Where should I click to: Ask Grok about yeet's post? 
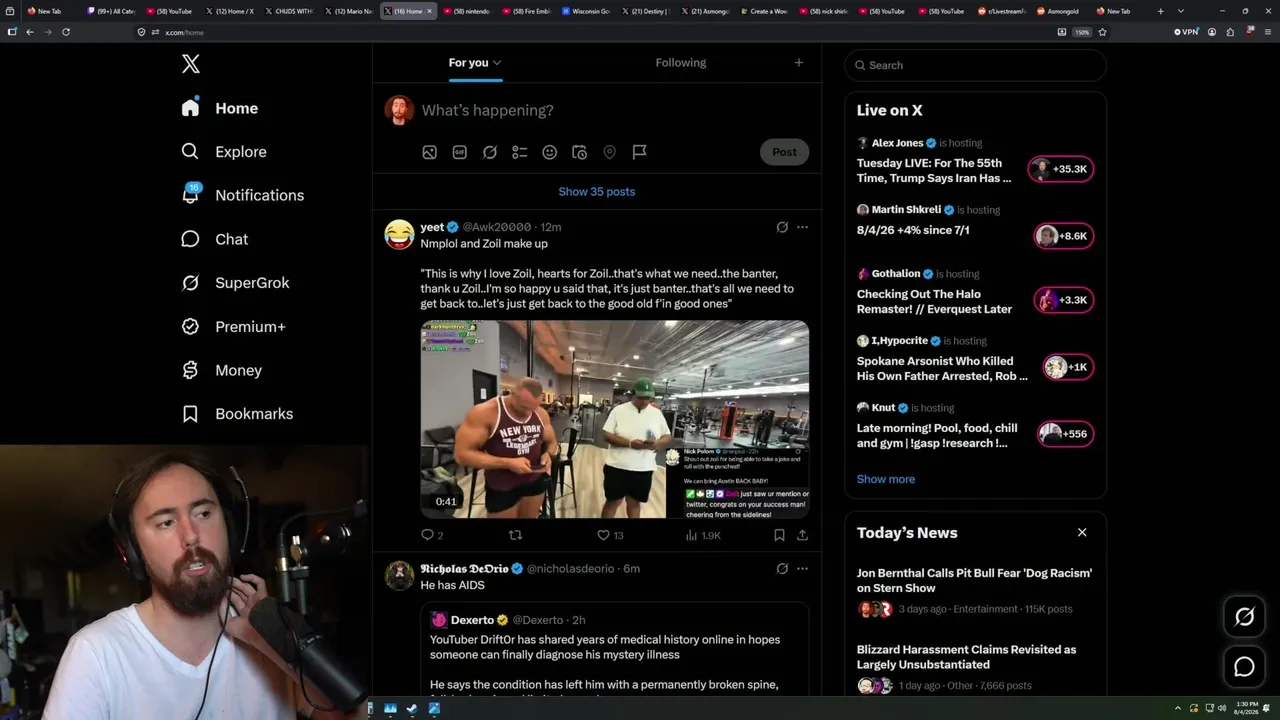(782, 227)
